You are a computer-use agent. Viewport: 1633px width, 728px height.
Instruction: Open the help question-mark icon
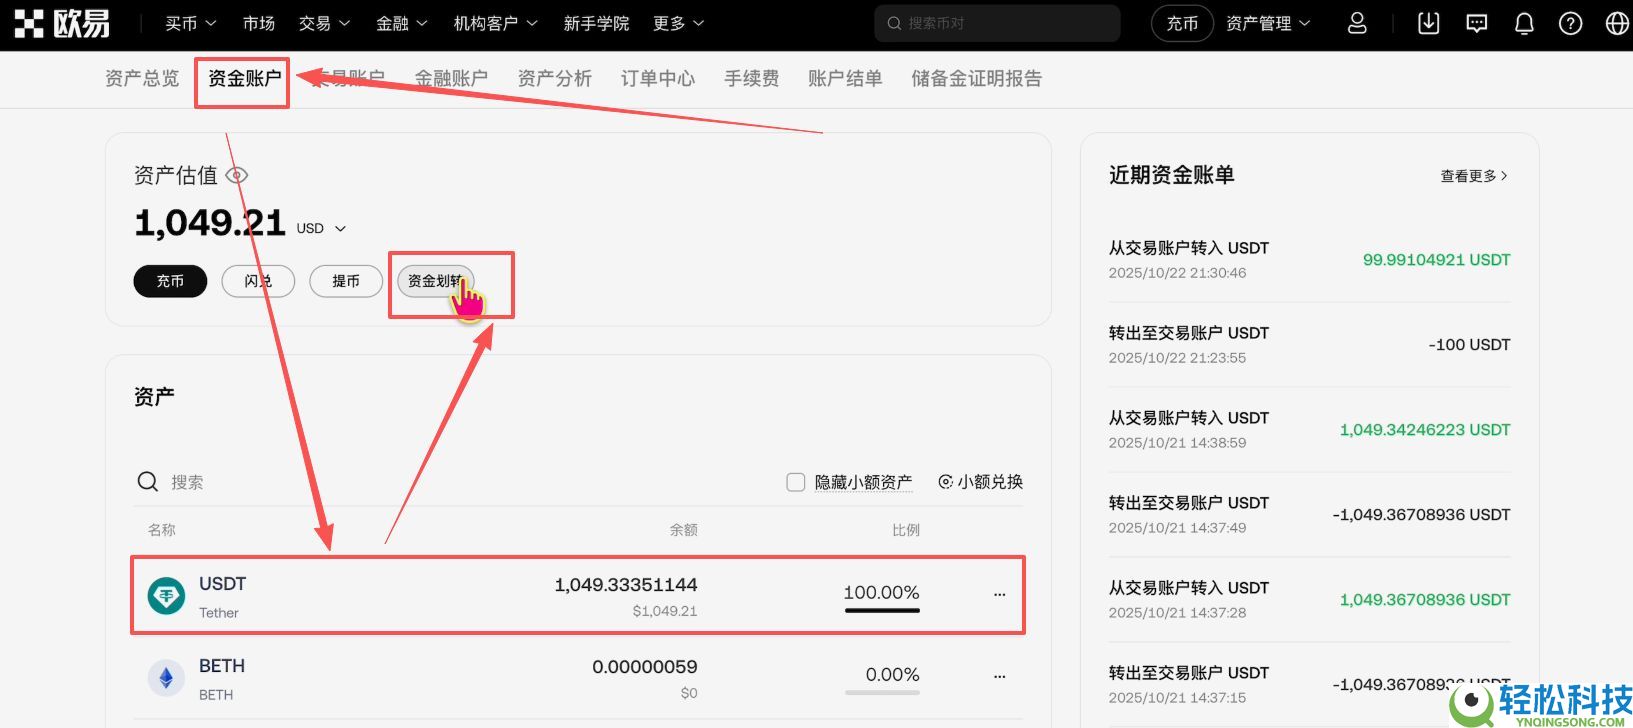pyautogui.click(x=1571, y=23)
